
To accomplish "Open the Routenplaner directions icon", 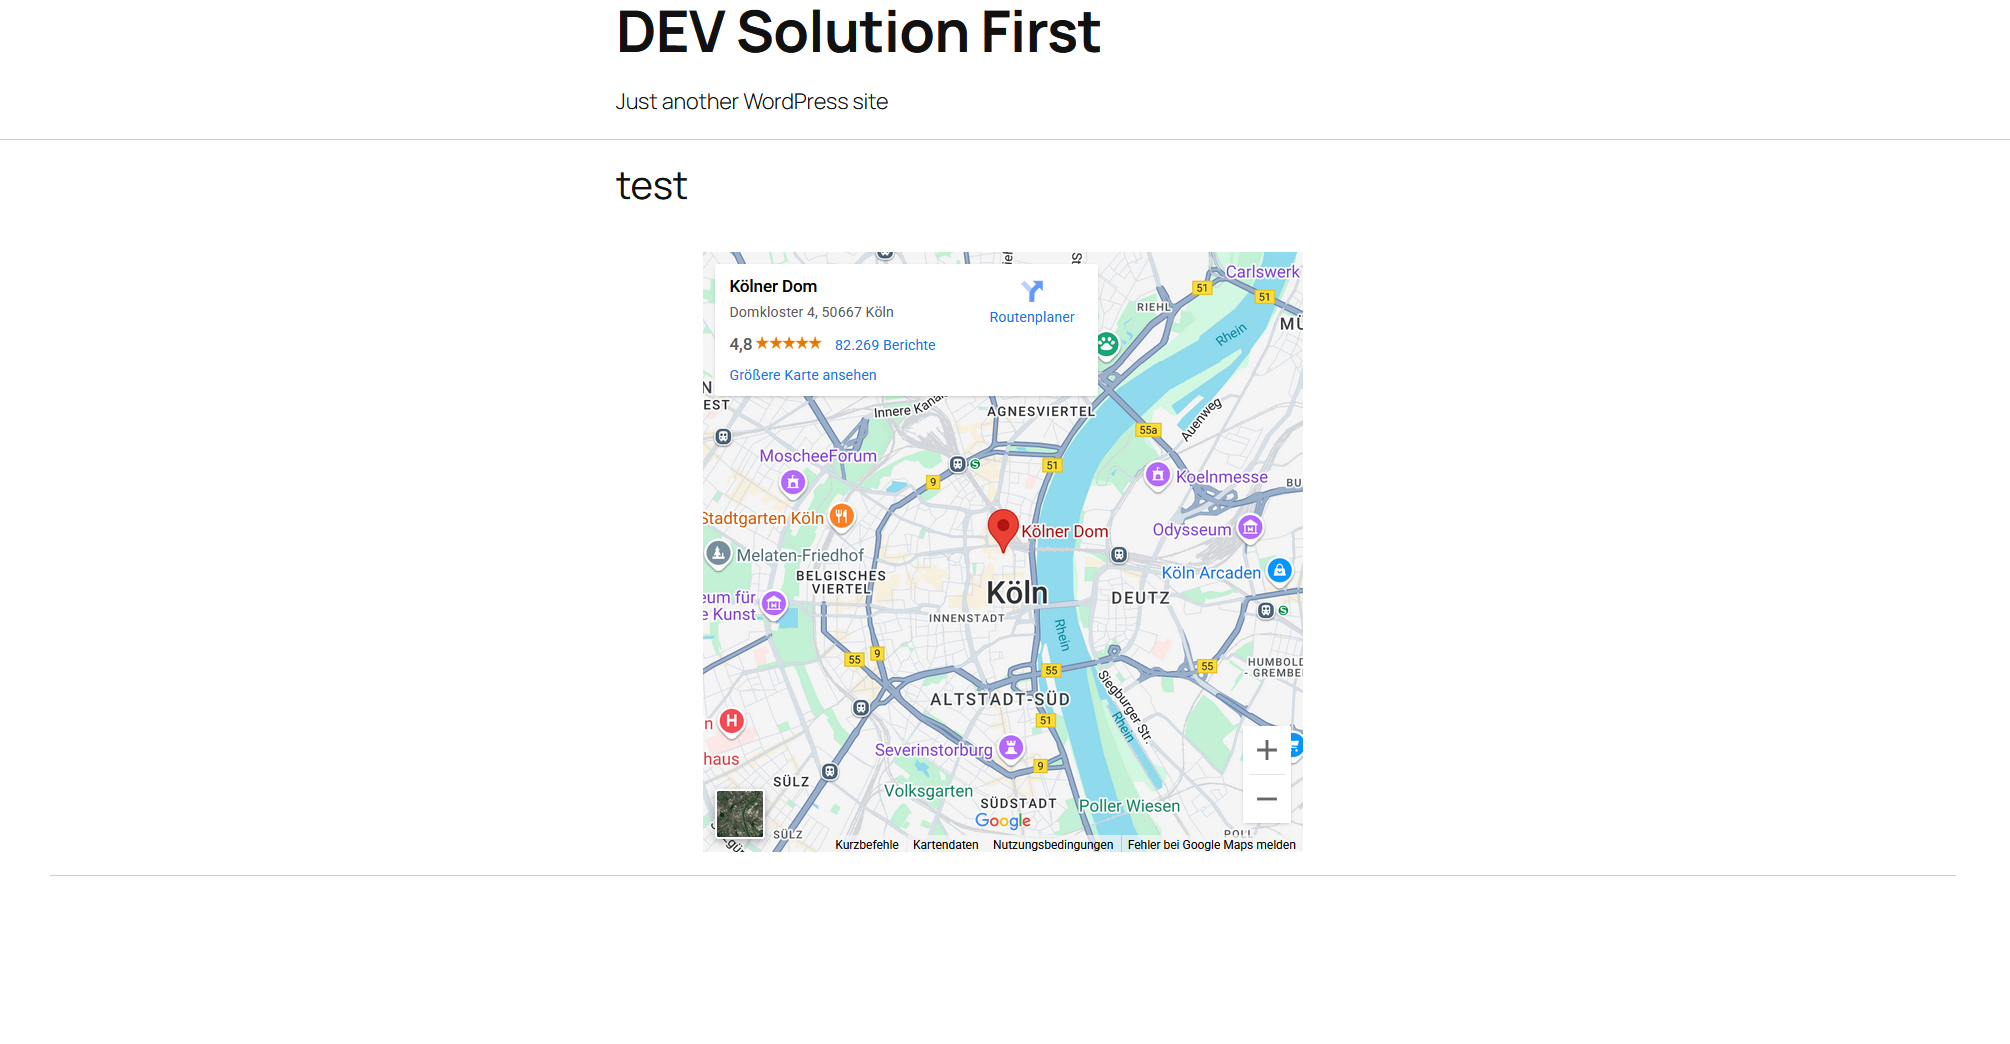I will (1032, 291).
